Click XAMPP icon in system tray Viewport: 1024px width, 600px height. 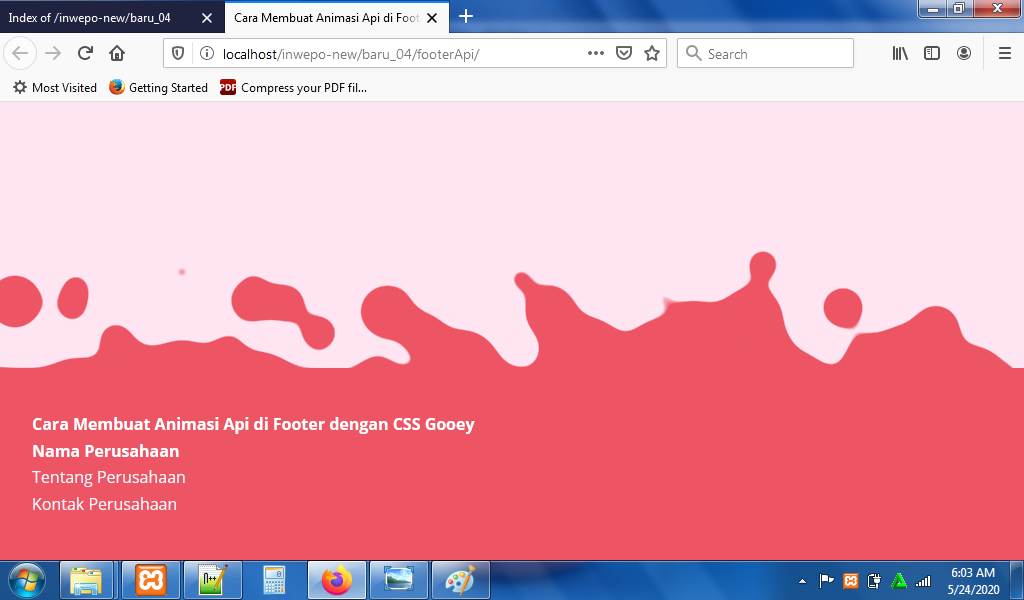click(x=850, y=580)
